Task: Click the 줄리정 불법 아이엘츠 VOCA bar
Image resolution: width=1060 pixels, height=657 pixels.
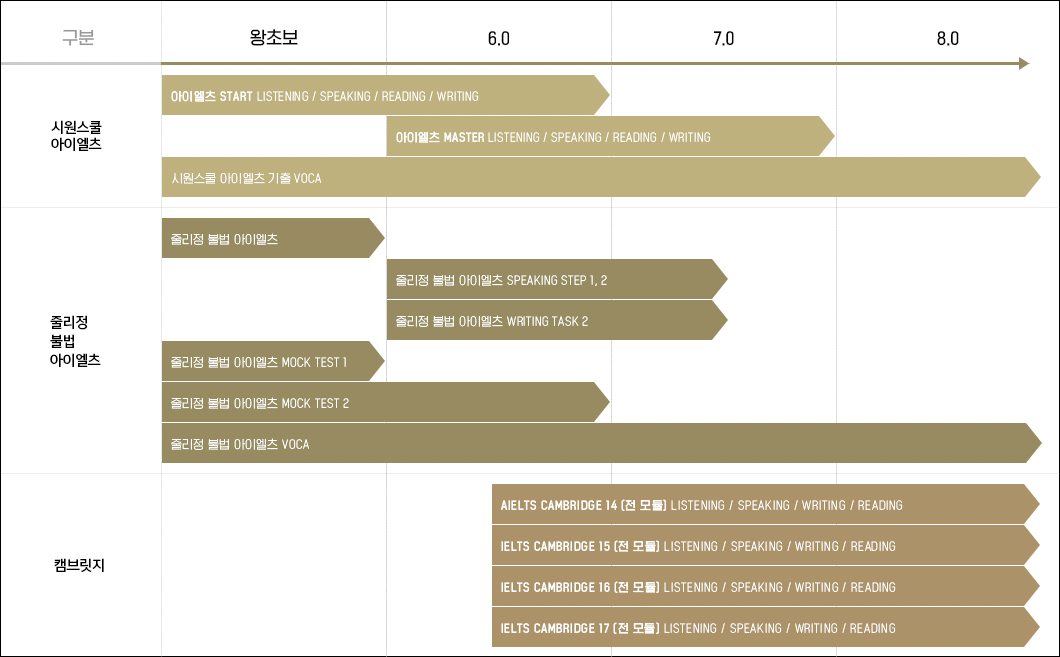Action: [601, 443]
